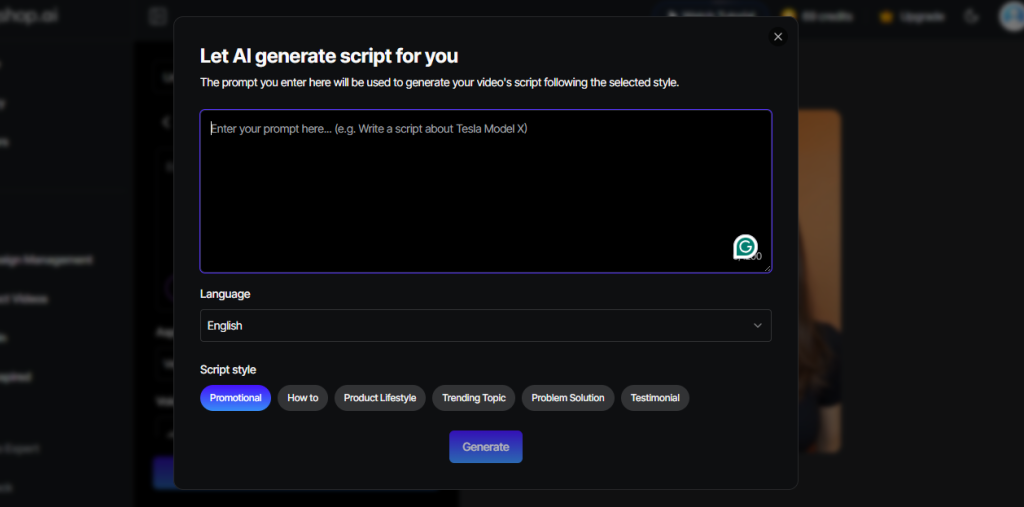Close the AI script generator dialog
Image resolution: width=1024 pixels, height=507 pixels.
pyautogui.click(x=777, y=37)
